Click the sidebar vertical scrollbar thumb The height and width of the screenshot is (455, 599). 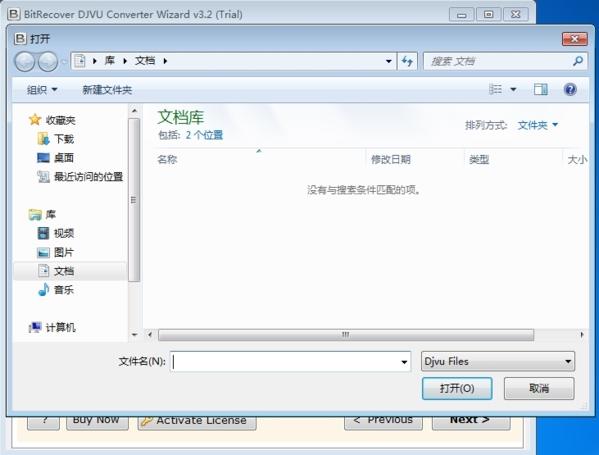coord(133,200)
